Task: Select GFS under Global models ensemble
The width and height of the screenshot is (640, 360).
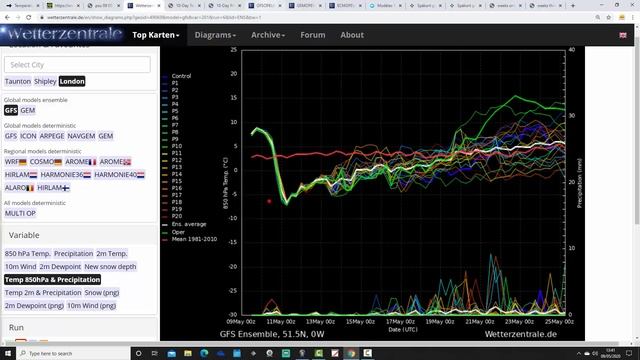Action: (x=11, y=110)
